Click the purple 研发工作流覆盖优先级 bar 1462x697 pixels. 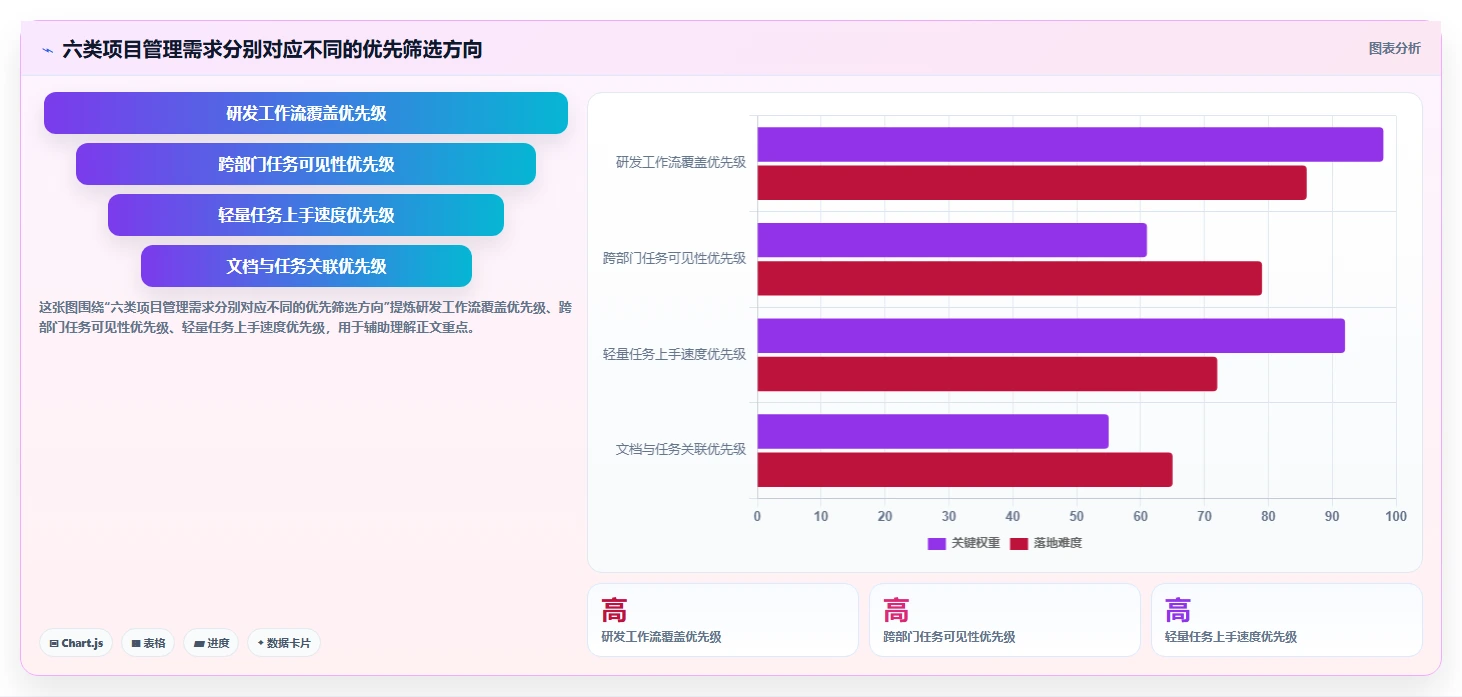coord(1070,145)
